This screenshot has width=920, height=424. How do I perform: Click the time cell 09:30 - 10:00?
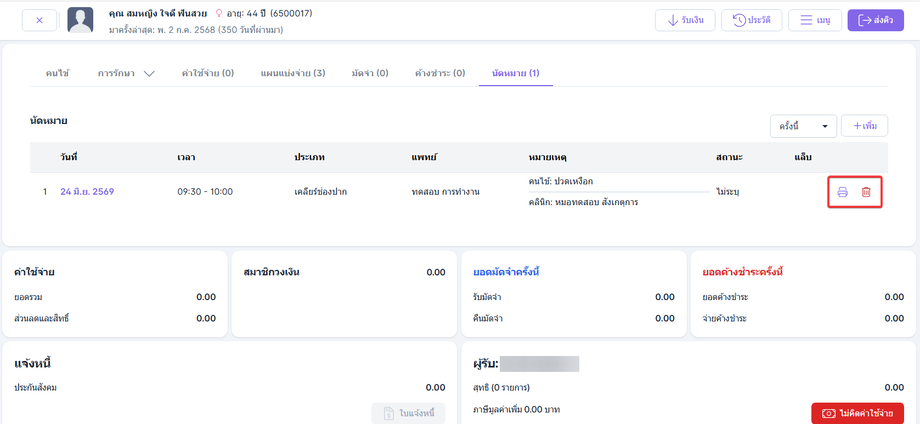pyautogui.click(x=205, y=192)
